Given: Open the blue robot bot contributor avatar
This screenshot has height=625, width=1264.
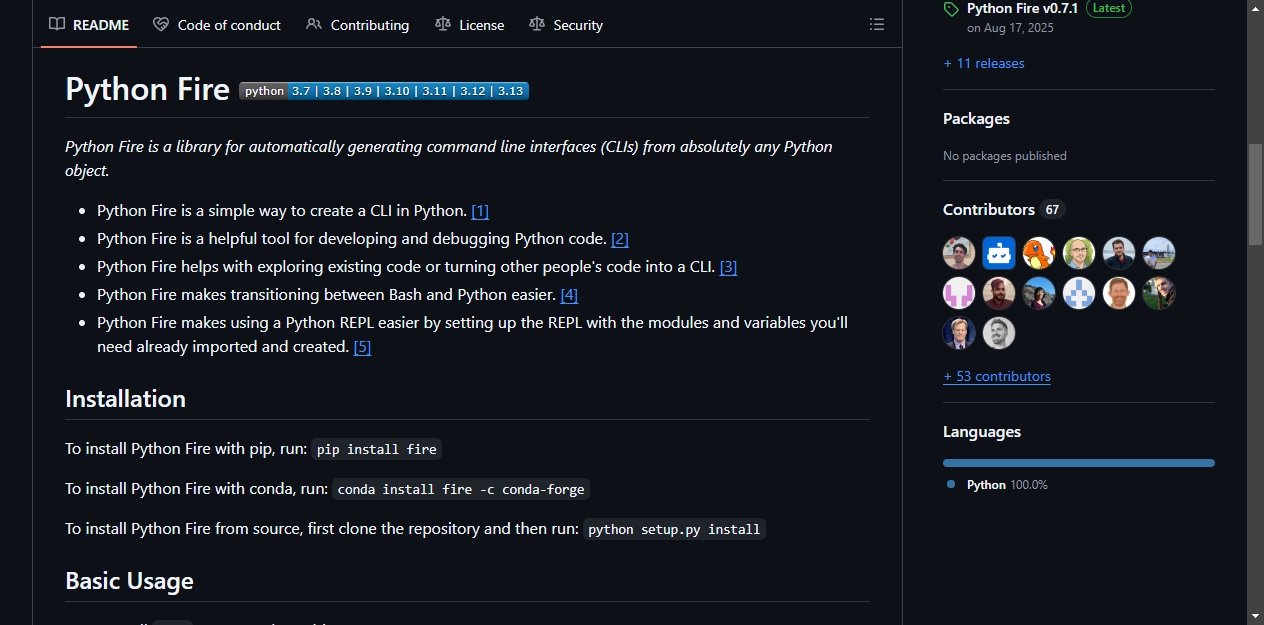Looking at the screenshot, I should (x=999, y=253).
